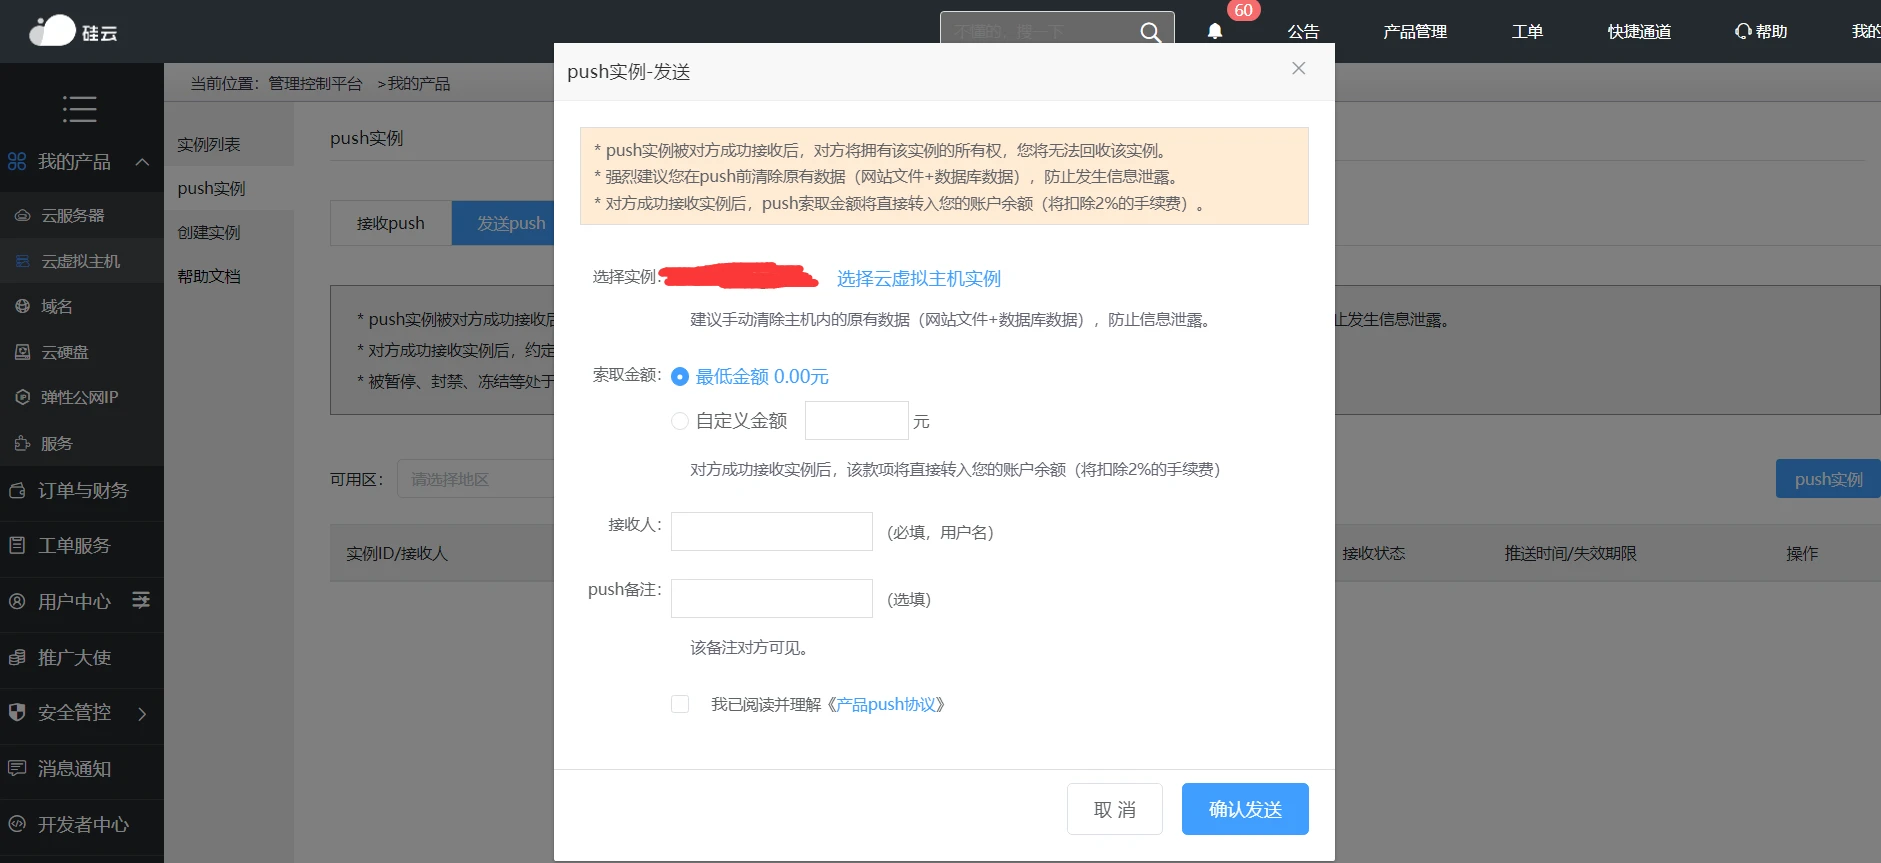1881x863 pixels.
Task: Open 可用区 region dropdown
Action: coord(476,479)
